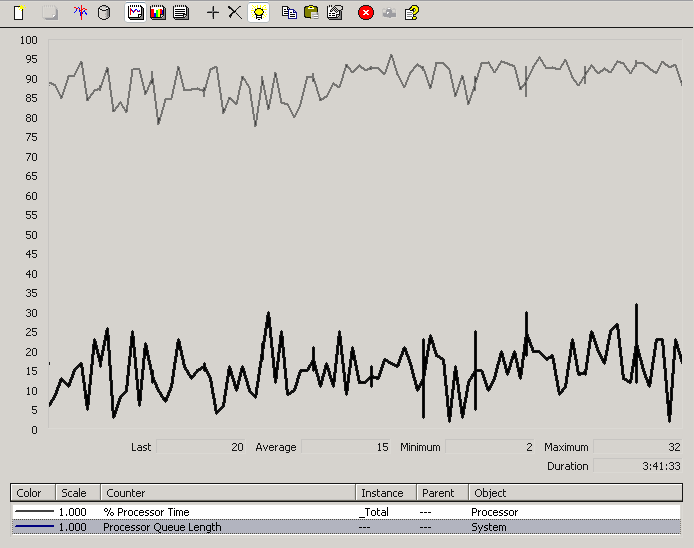This screenshot has height=548, width=694.
Task: Sort by Instance column header
Action: pyautogui.click(x=386, y=493)
